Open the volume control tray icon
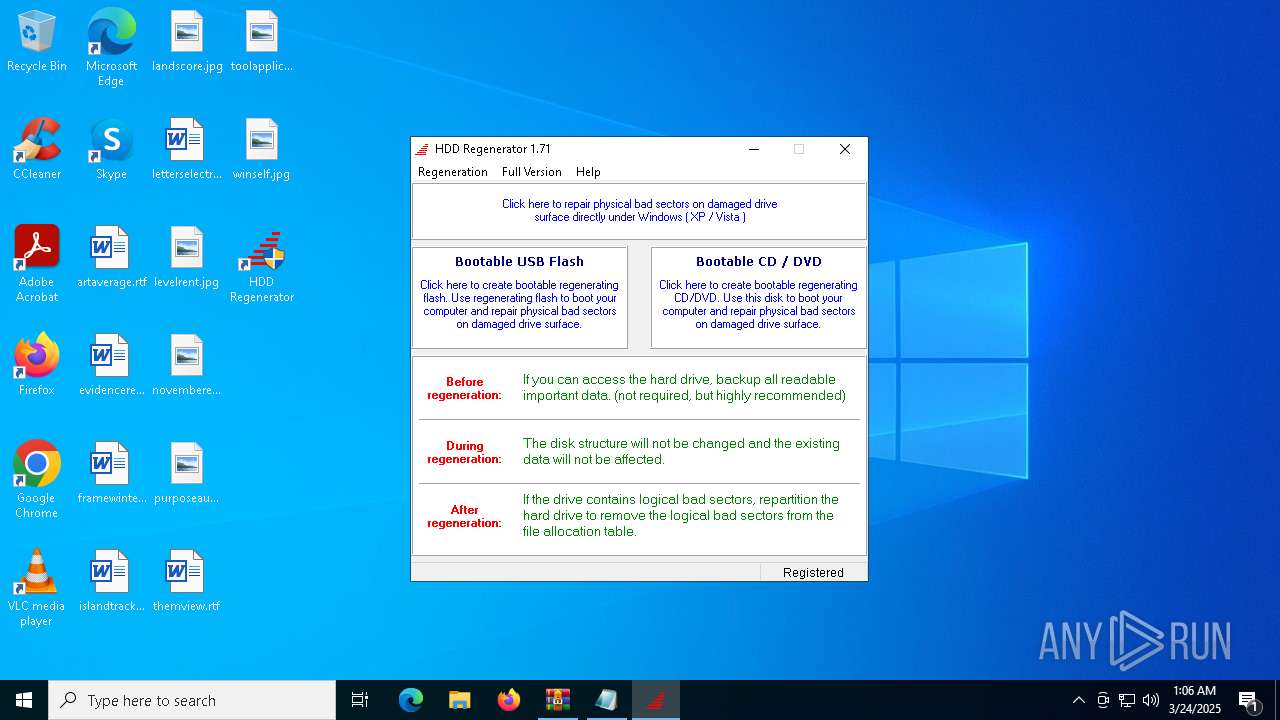 tap(1151, 700)
